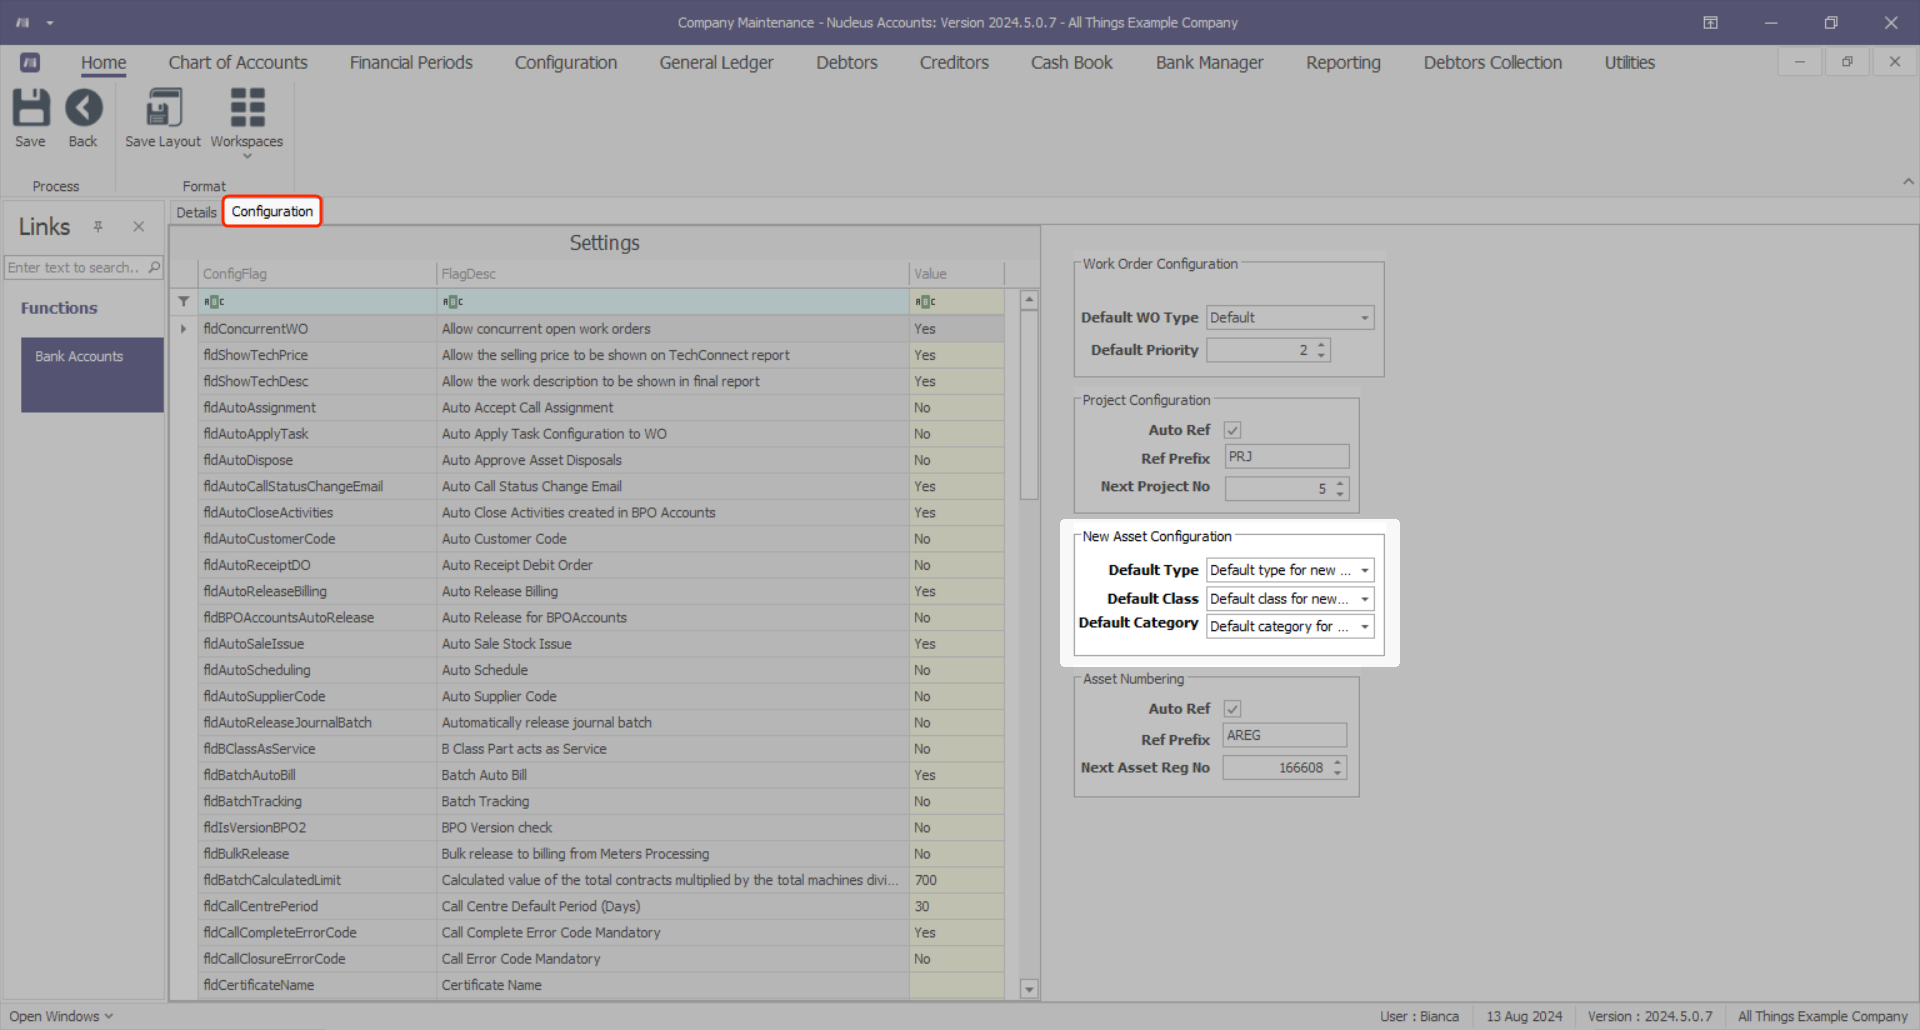Expand the fldConcurrentWO row indicator
Screen dimensions: 1920x1030
click(183, 329)
